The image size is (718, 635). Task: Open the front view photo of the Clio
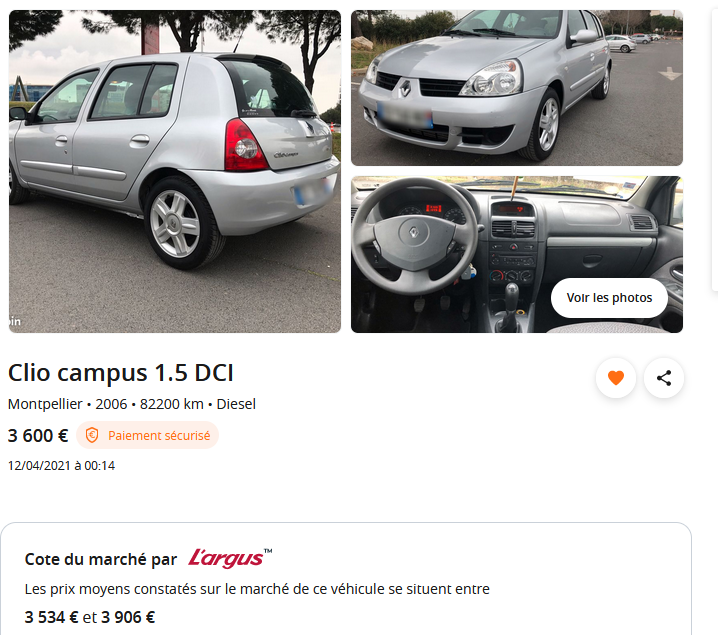click(x=517, y=88)
